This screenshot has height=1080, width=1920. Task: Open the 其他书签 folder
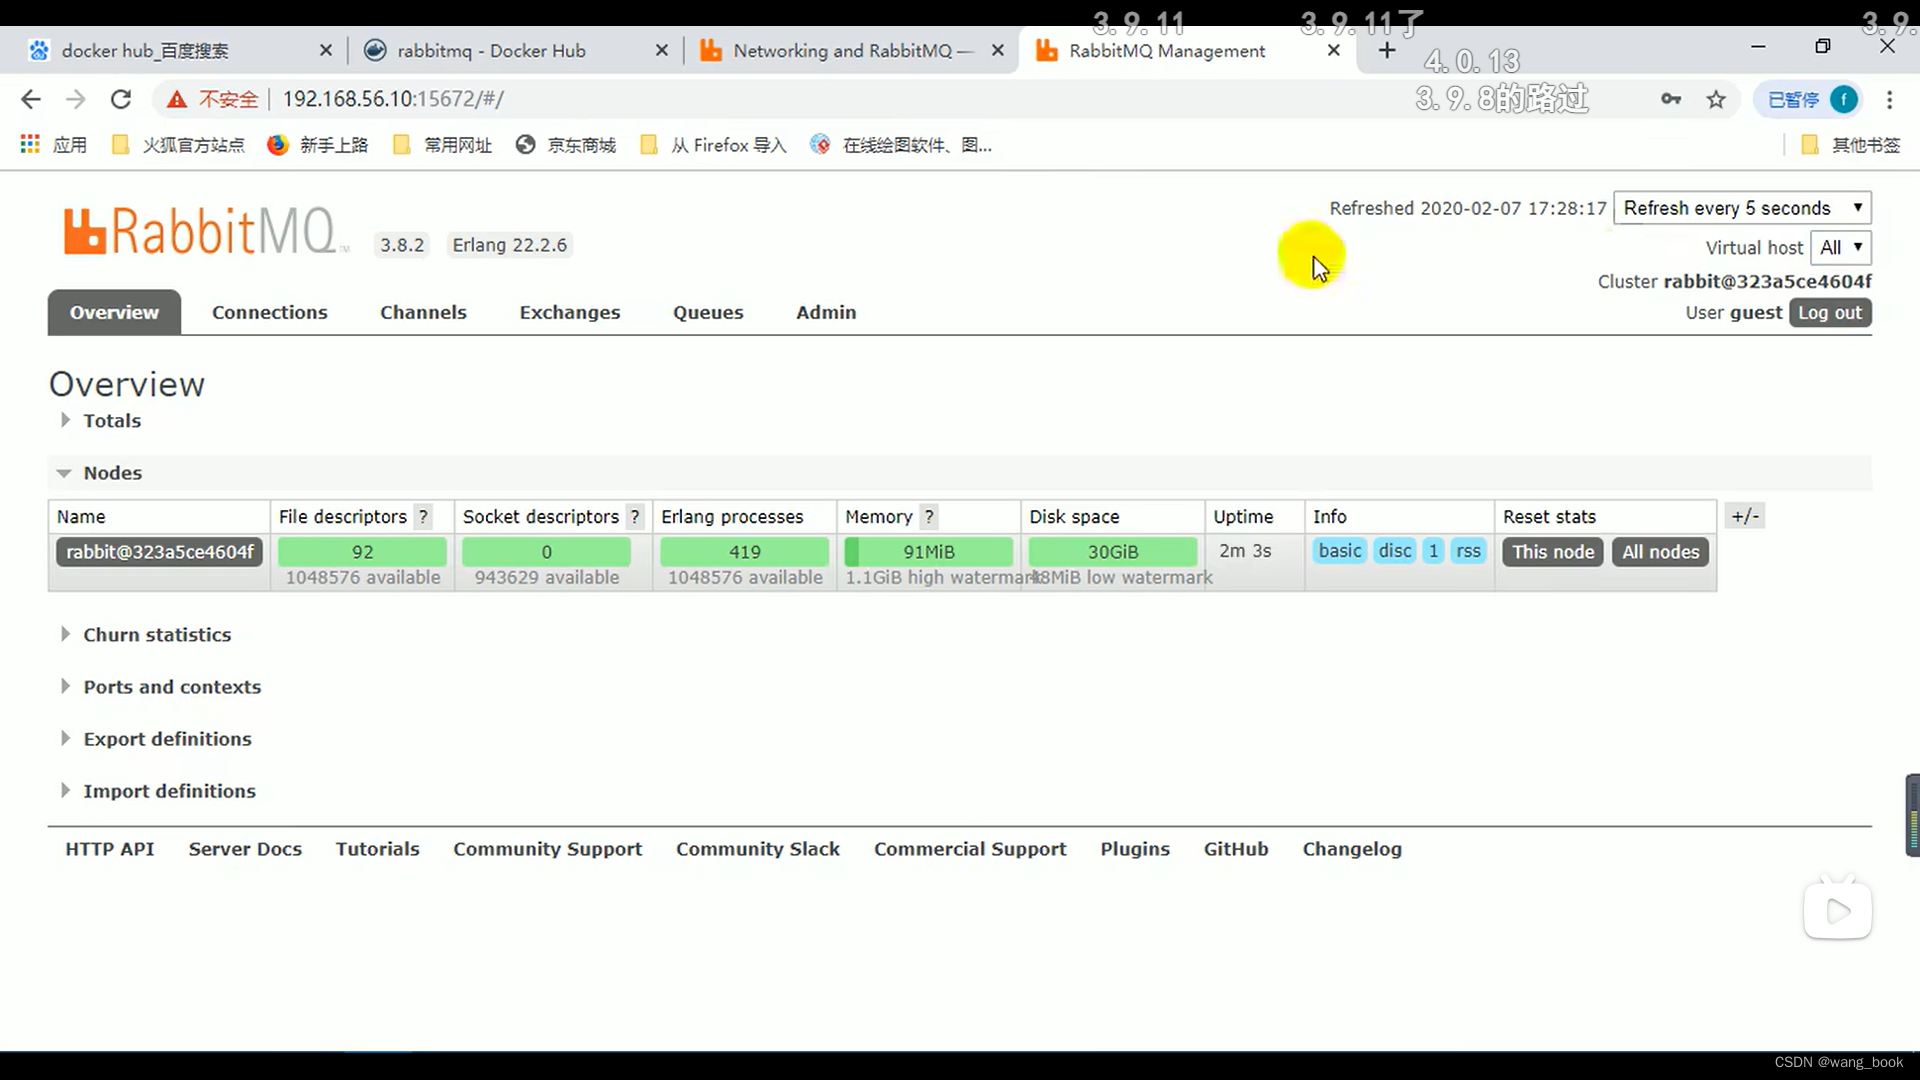(x=1850, y=145)
